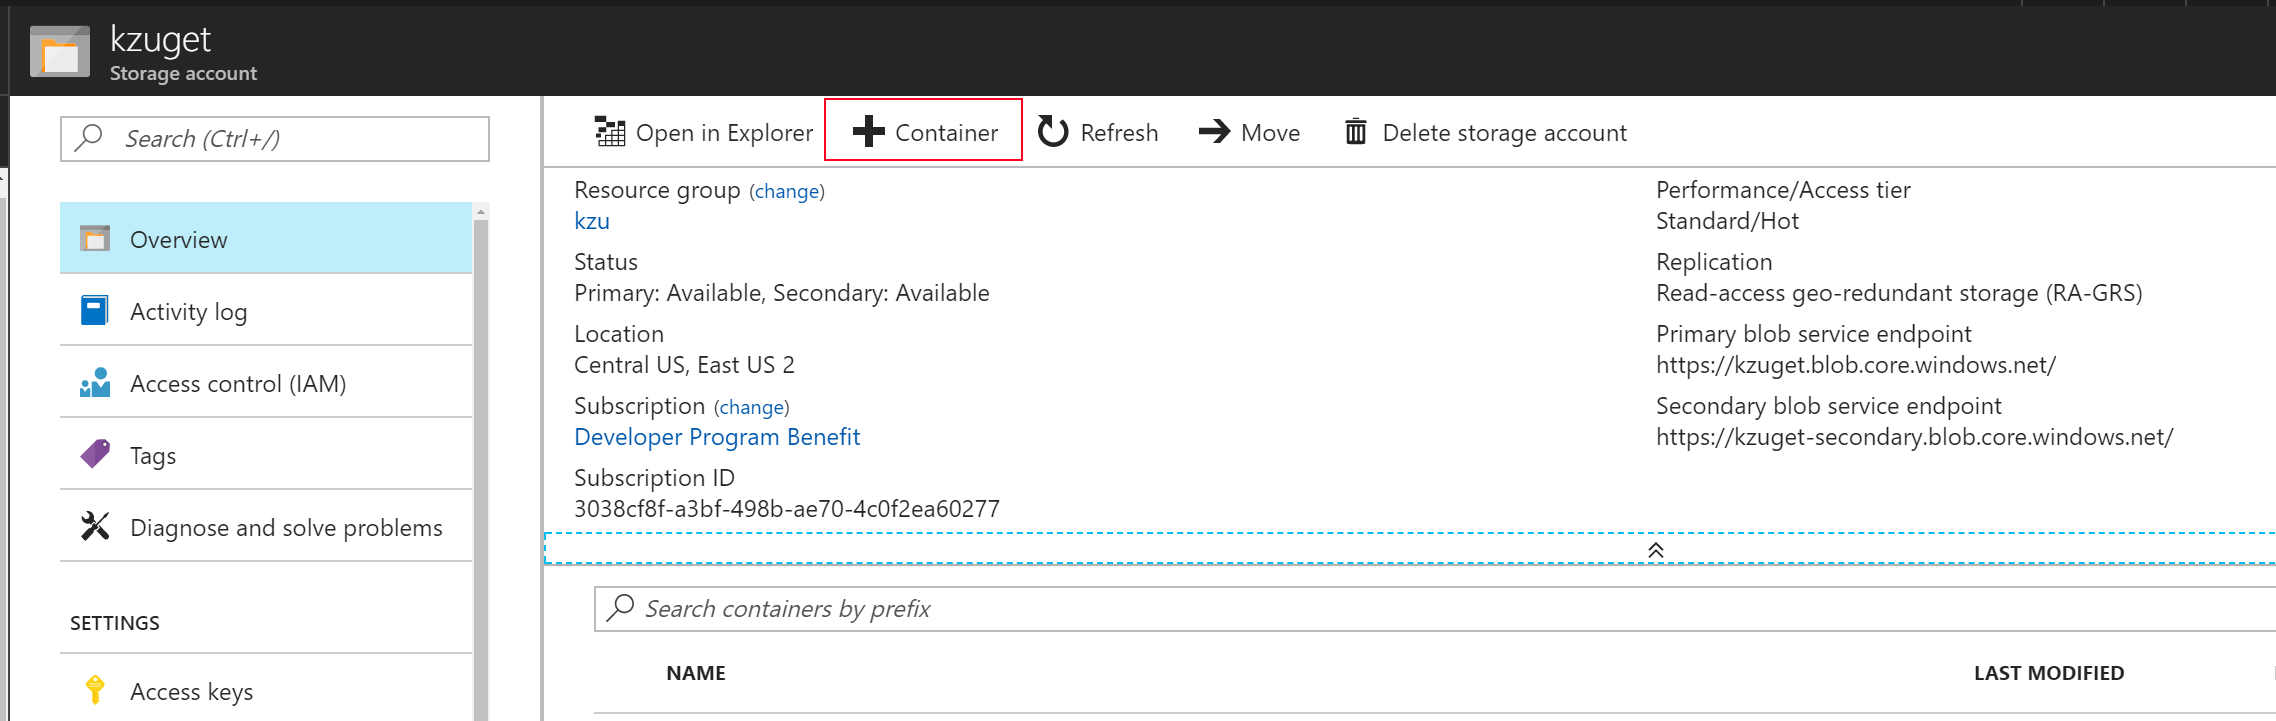Click the yellow Access keys icon
2276x721 pixels.
pos(95,689)
